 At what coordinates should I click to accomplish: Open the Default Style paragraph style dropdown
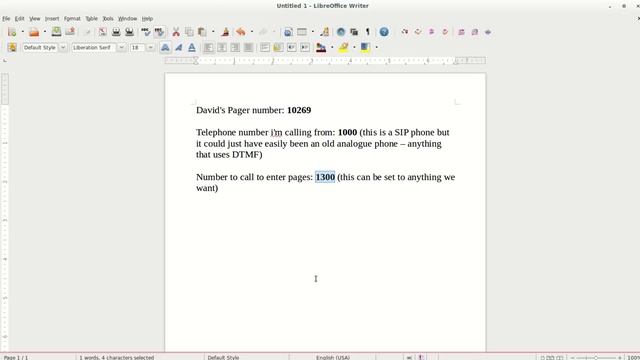point(63,47)
